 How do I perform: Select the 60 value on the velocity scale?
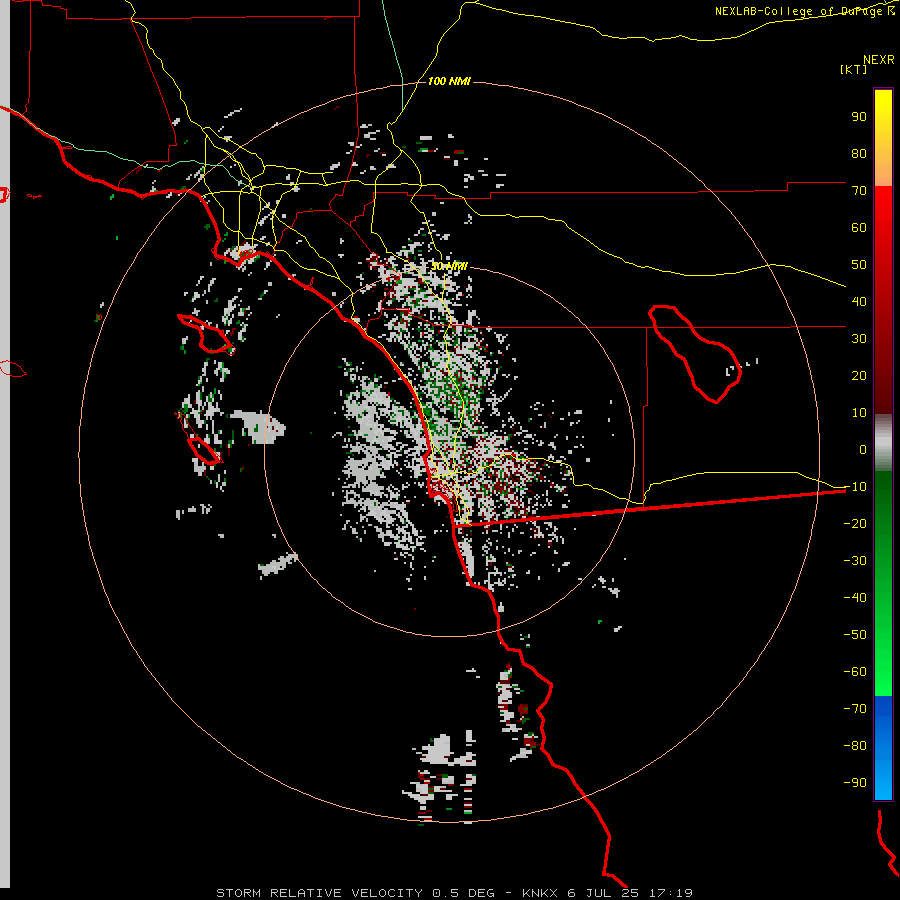[x=859, y=227]
